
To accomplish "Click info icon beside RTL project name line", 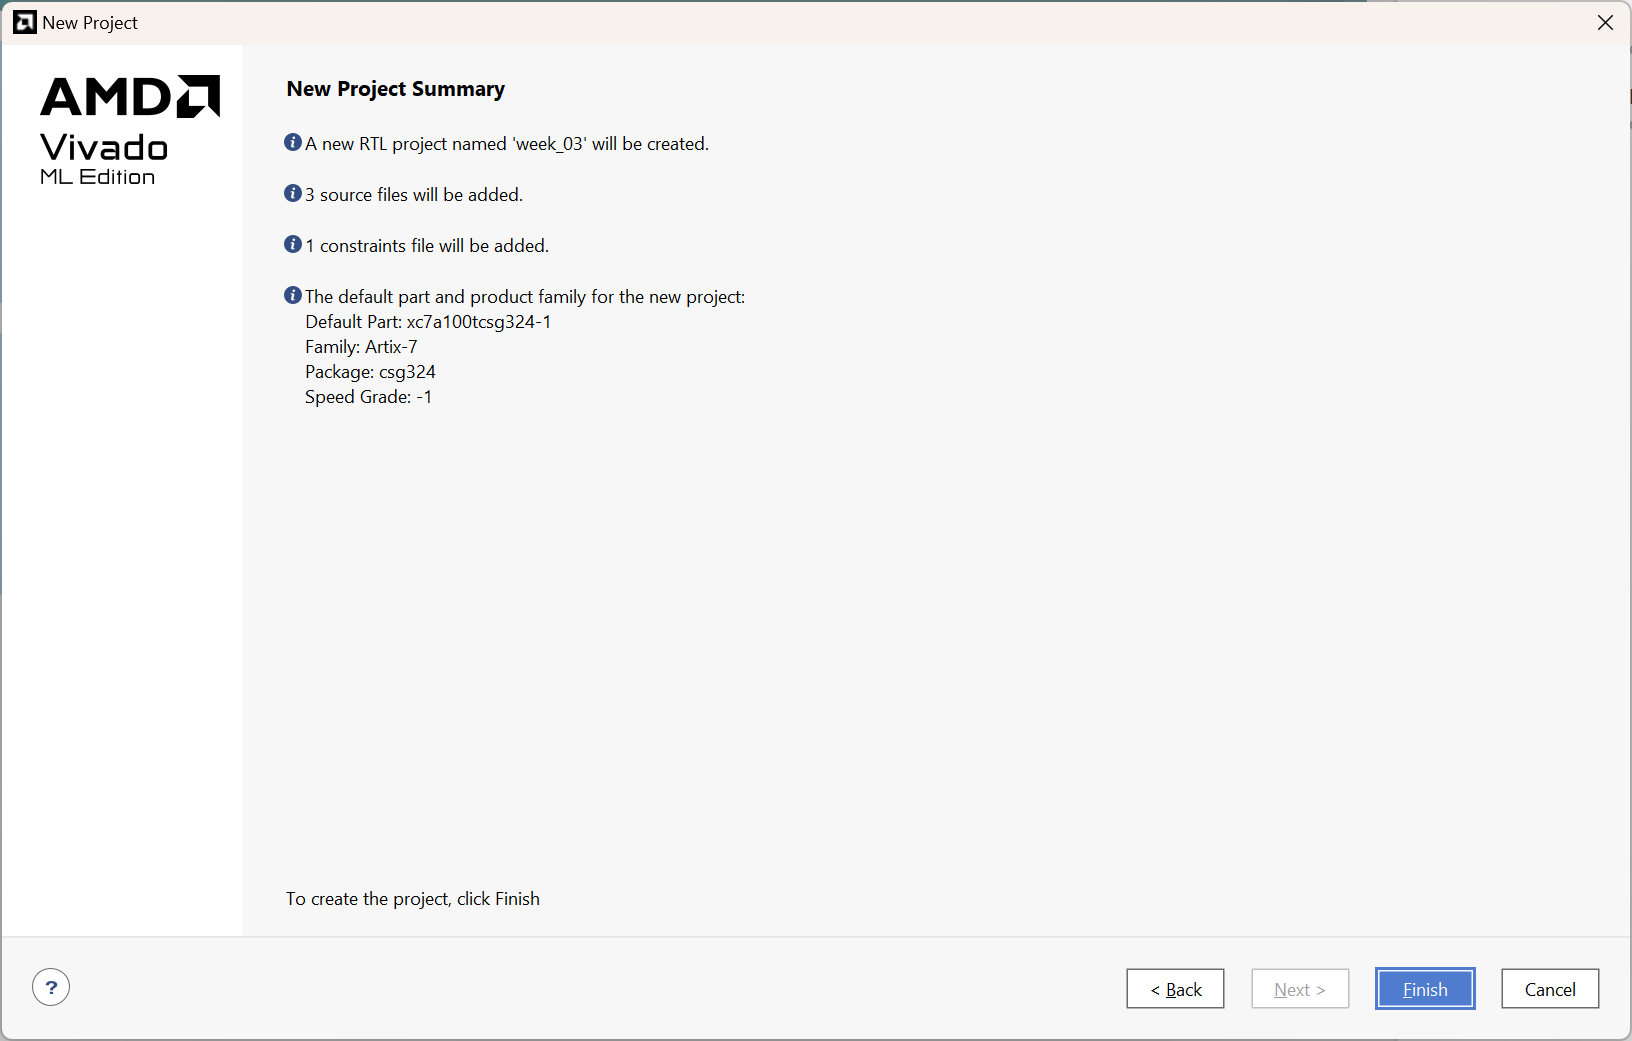I will point(293,143).
